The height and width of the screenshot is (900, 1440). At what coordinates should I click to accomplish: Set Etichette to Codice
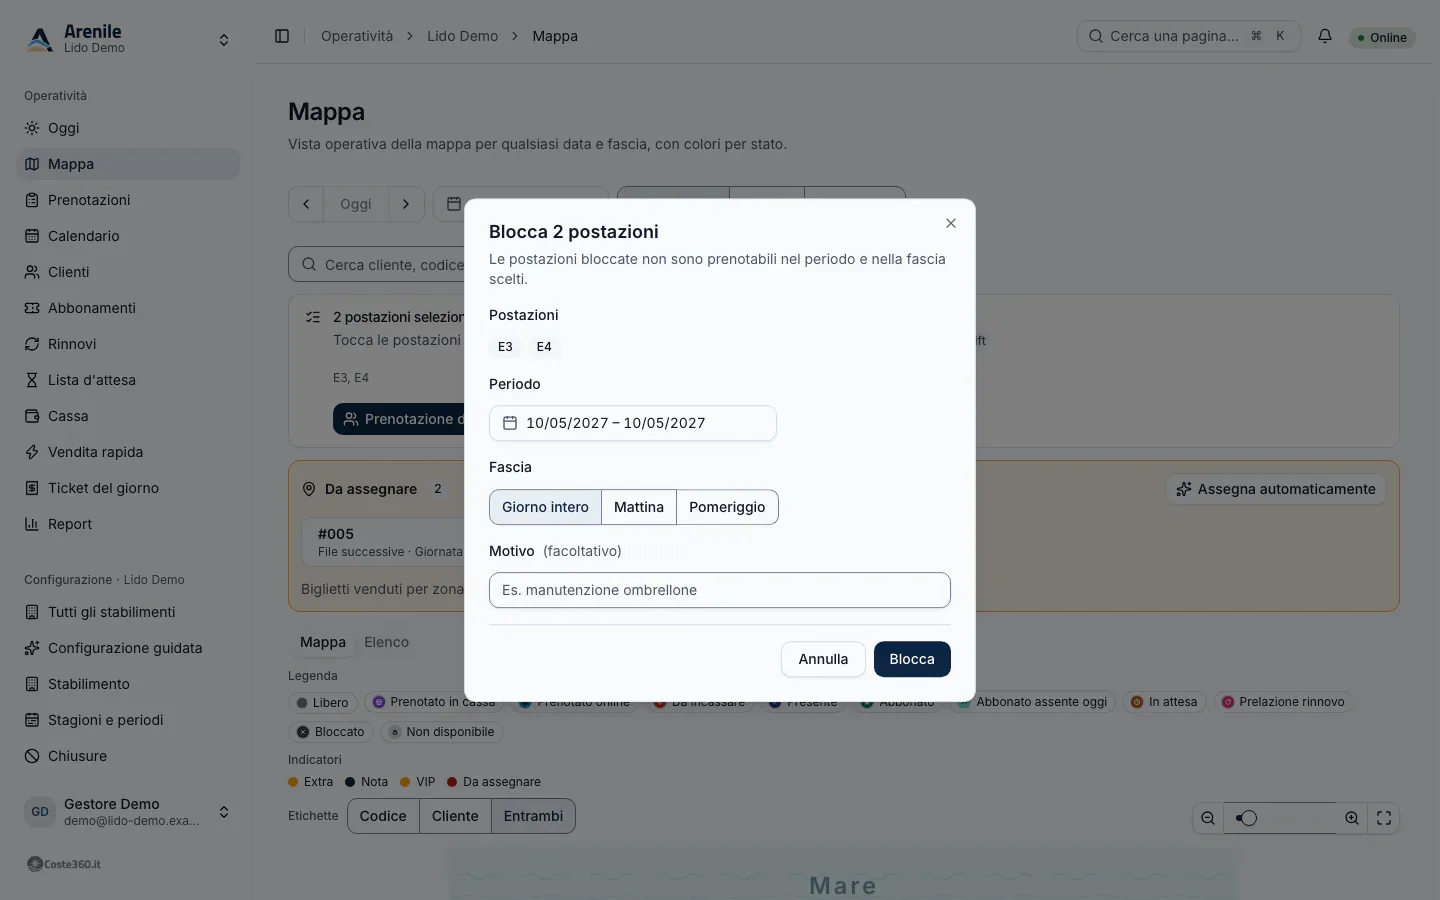(x=383, y=816)
